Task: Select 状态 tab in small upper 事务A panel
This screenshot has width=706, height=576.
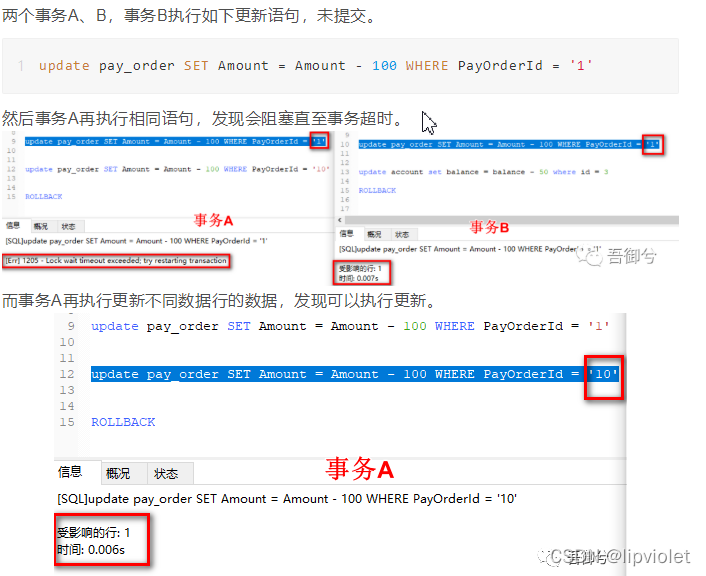Action: coord(68,226)
